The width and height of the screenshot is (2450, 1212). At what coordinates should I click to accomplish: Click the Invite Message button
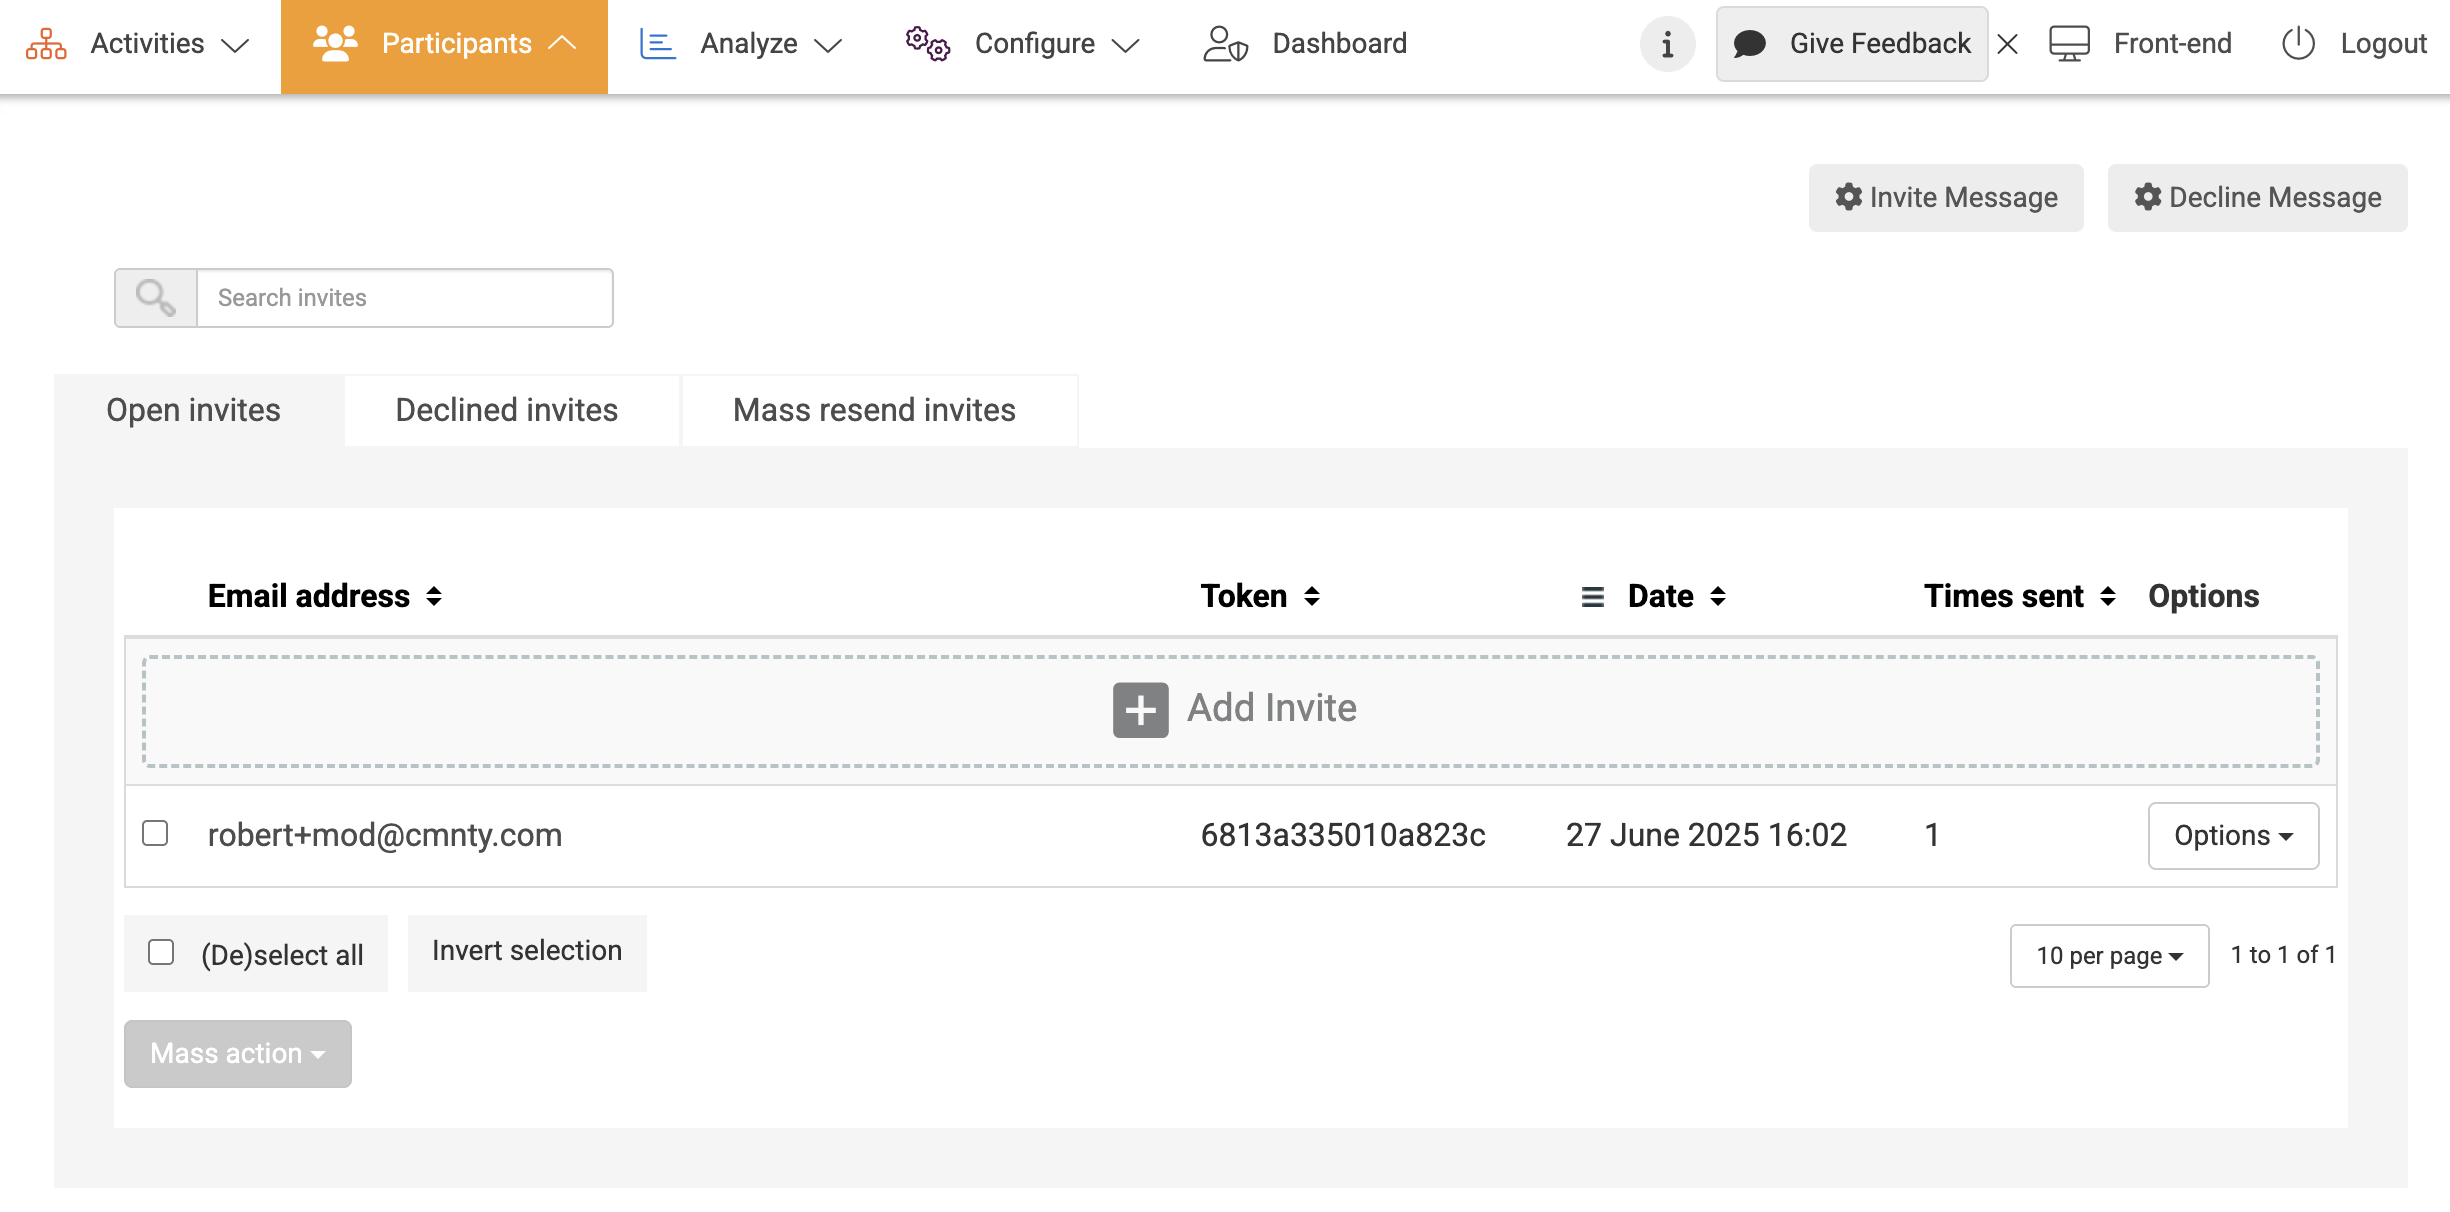tap(1945, 198)
